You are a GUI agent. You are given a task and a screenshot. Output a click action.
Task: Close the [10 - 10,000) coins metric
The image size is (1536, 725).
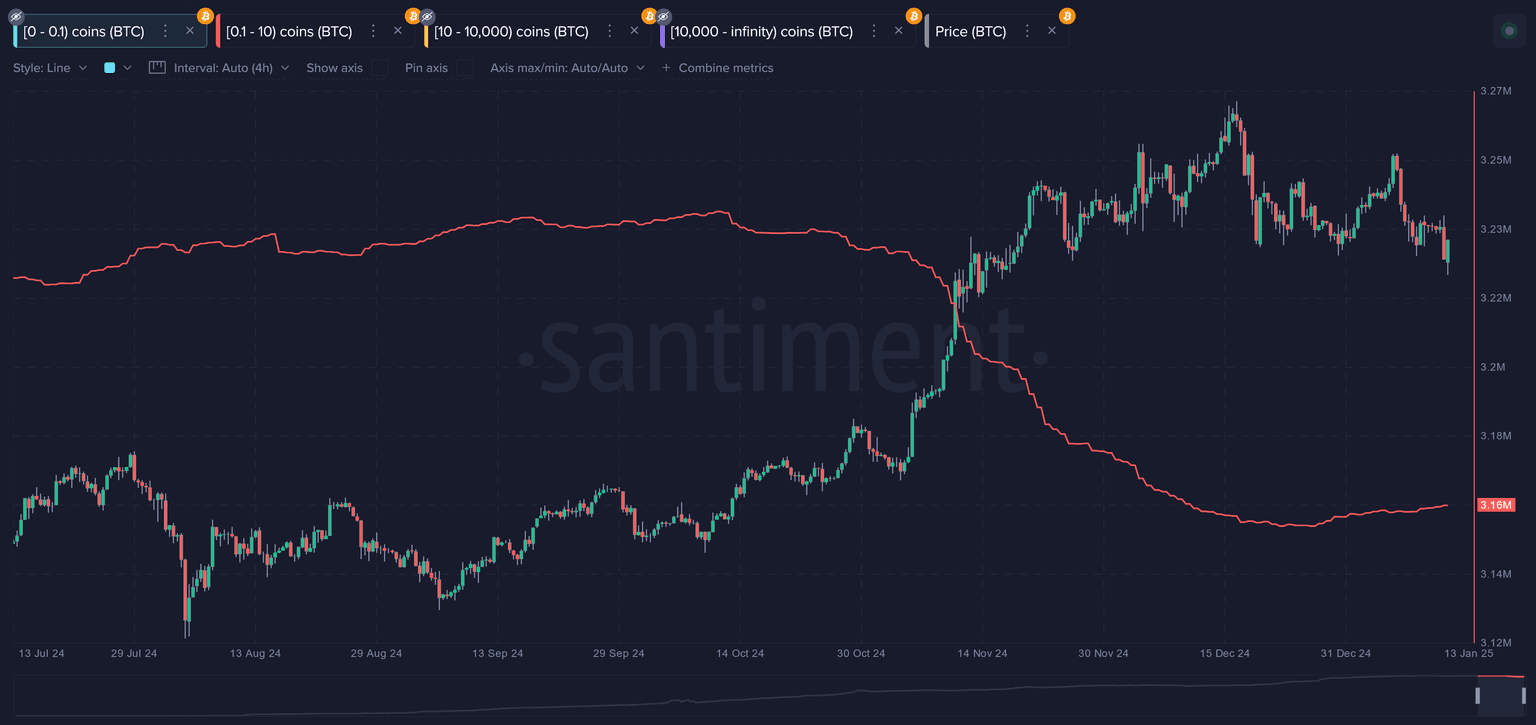634,31
